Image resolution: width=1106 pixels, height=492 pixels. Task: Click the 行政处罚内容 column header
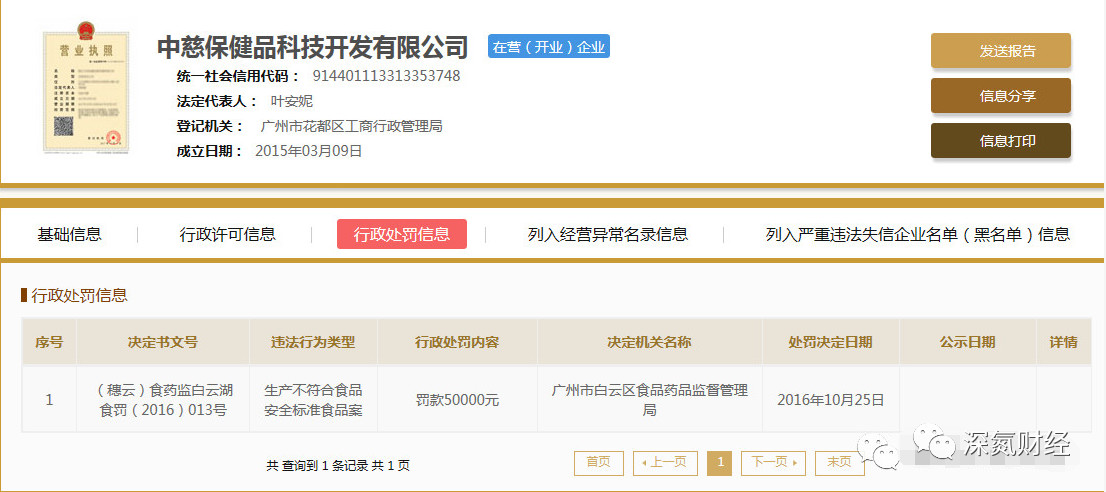click(457, 342)
